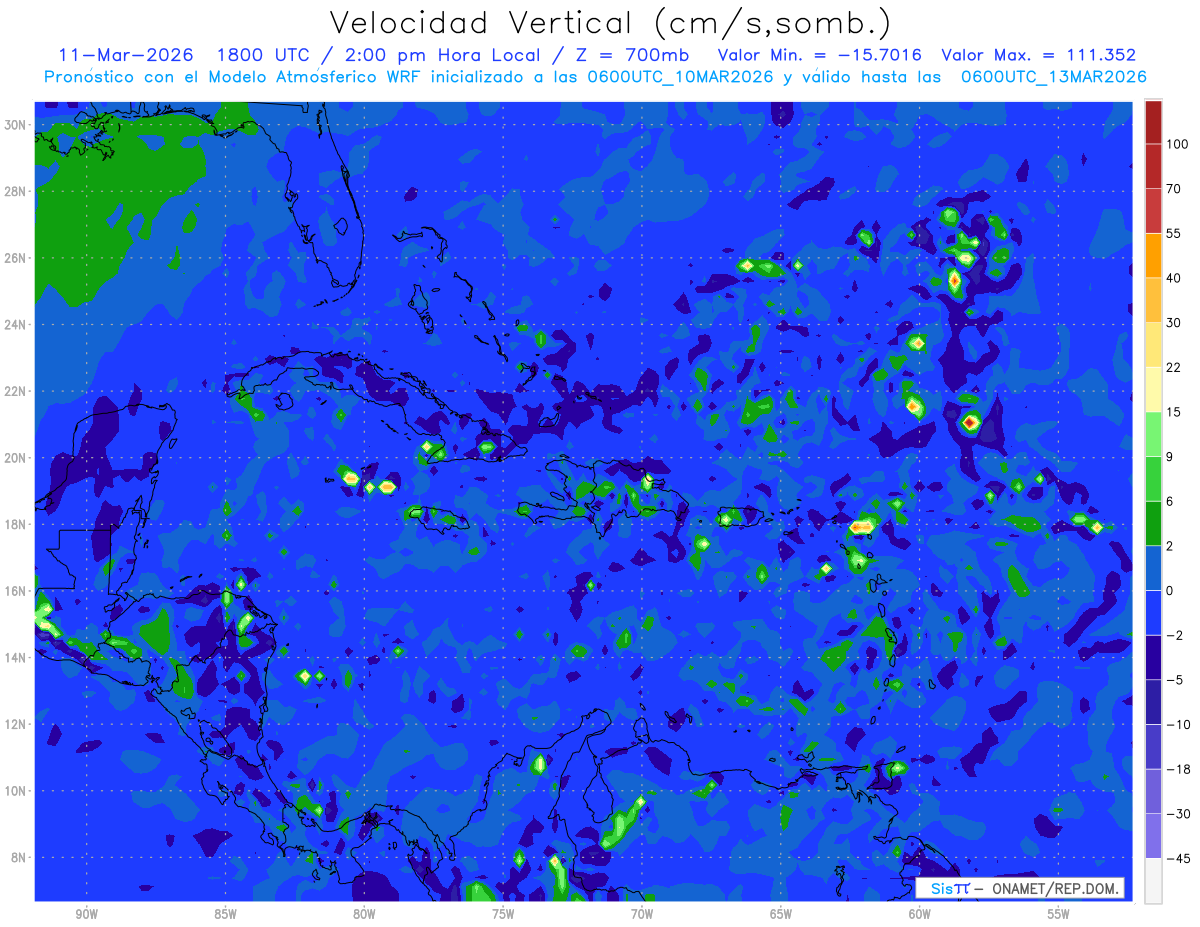Pick the orange swatch between 55 and 40

[x=1153, y=255]
